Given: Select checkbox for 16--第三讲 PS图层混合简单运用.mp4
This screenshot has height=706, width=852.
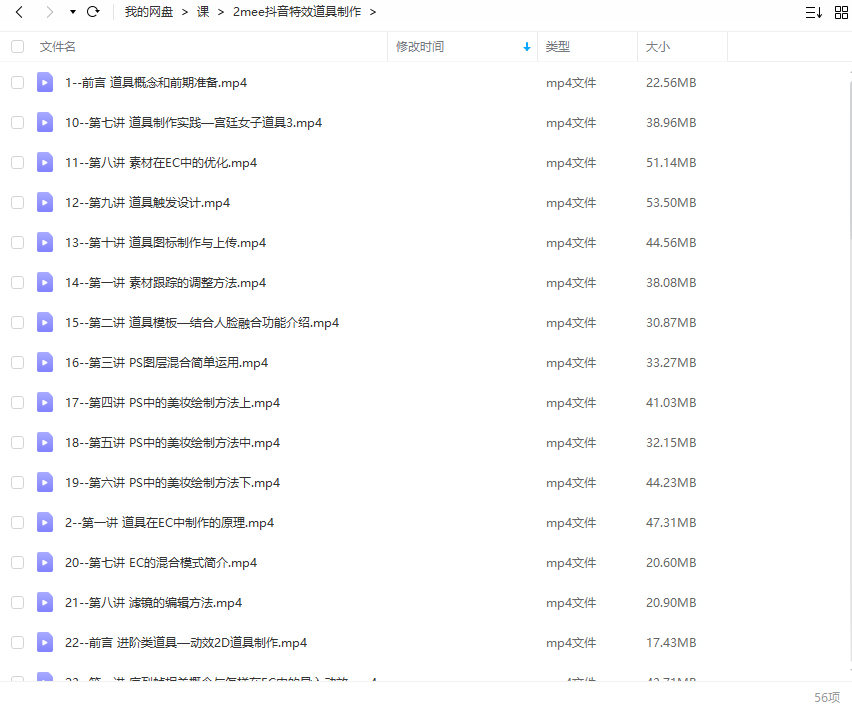Looking at the screenshot, I should pyautogui.click(x=17, y=362).
